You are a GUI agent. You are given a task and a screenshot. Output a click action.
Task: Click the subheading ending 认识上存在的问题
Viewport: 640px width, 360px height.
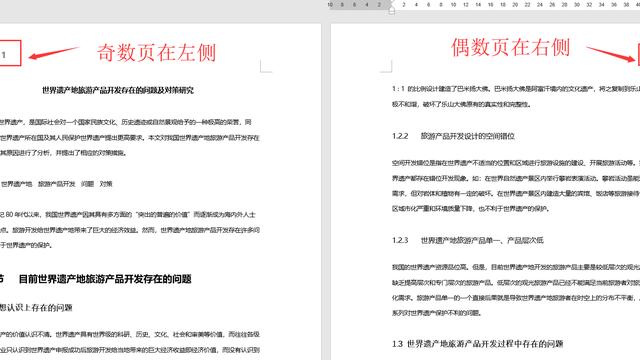[36, 308]
